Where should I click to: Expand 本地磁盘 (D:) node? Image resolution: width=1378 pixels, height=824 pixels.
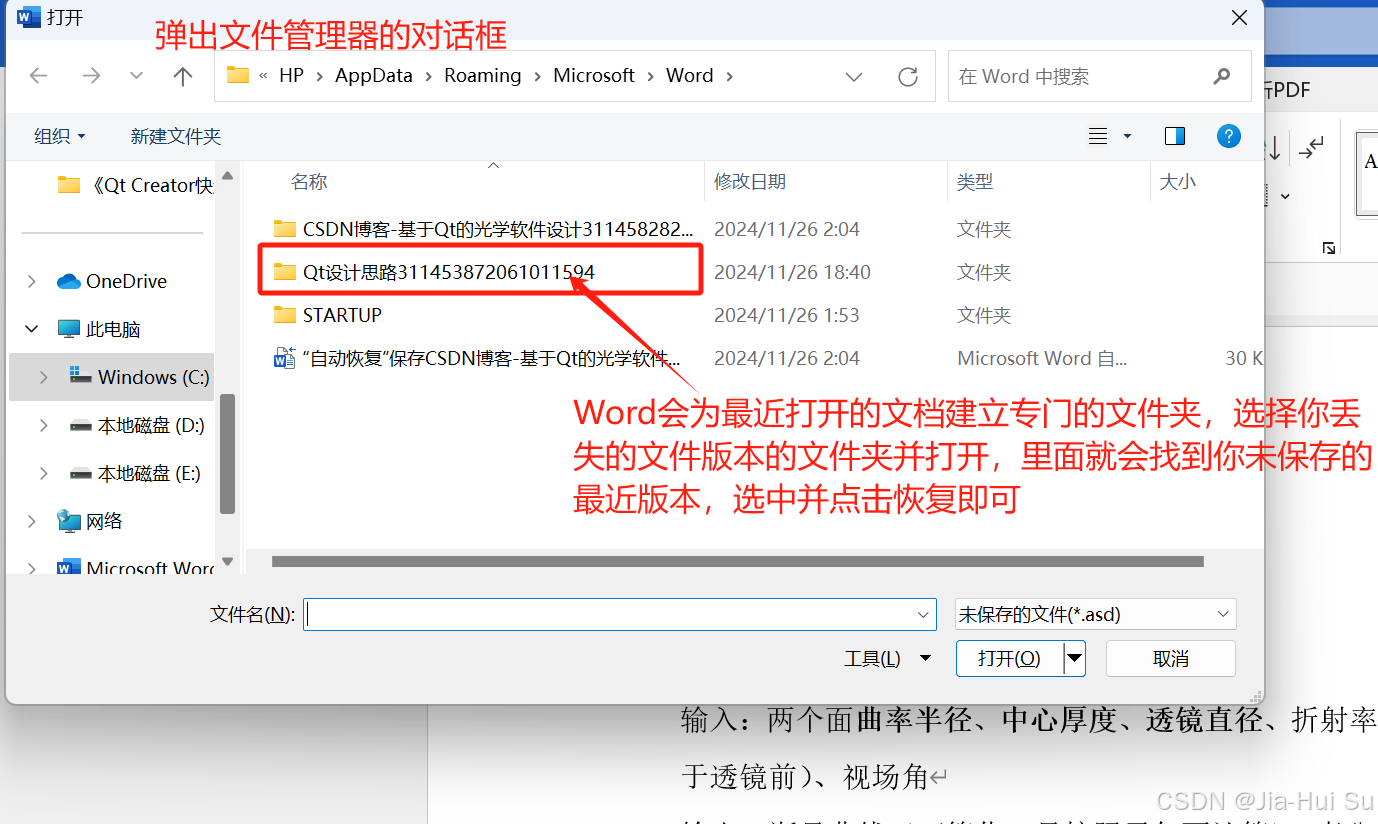tap(43, 425)
